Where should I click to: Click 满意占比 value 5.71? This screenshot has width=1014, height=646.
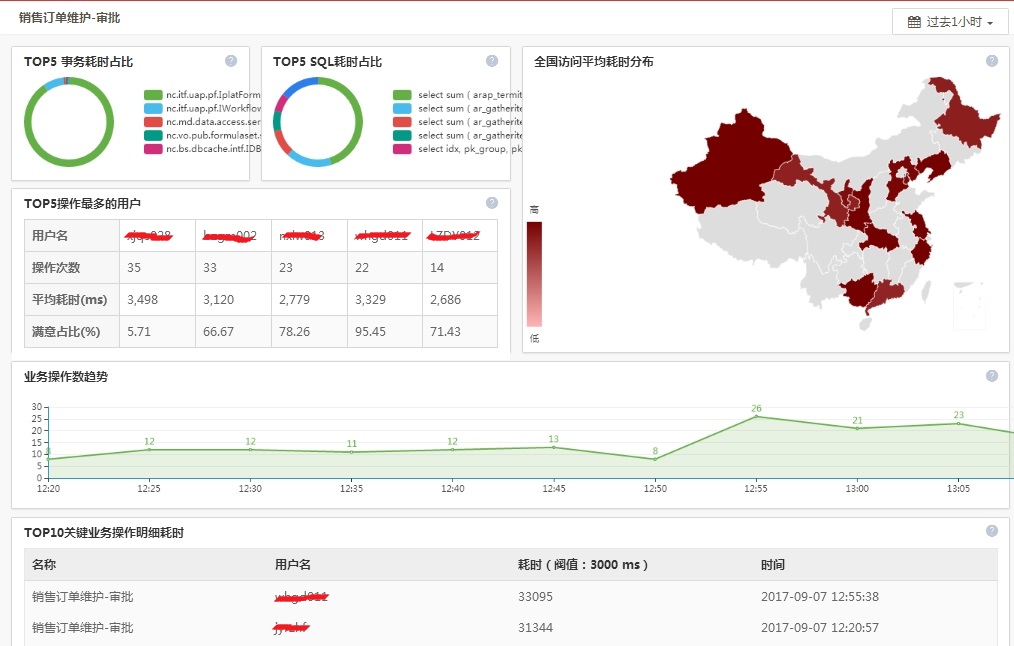tap(139, 332)
